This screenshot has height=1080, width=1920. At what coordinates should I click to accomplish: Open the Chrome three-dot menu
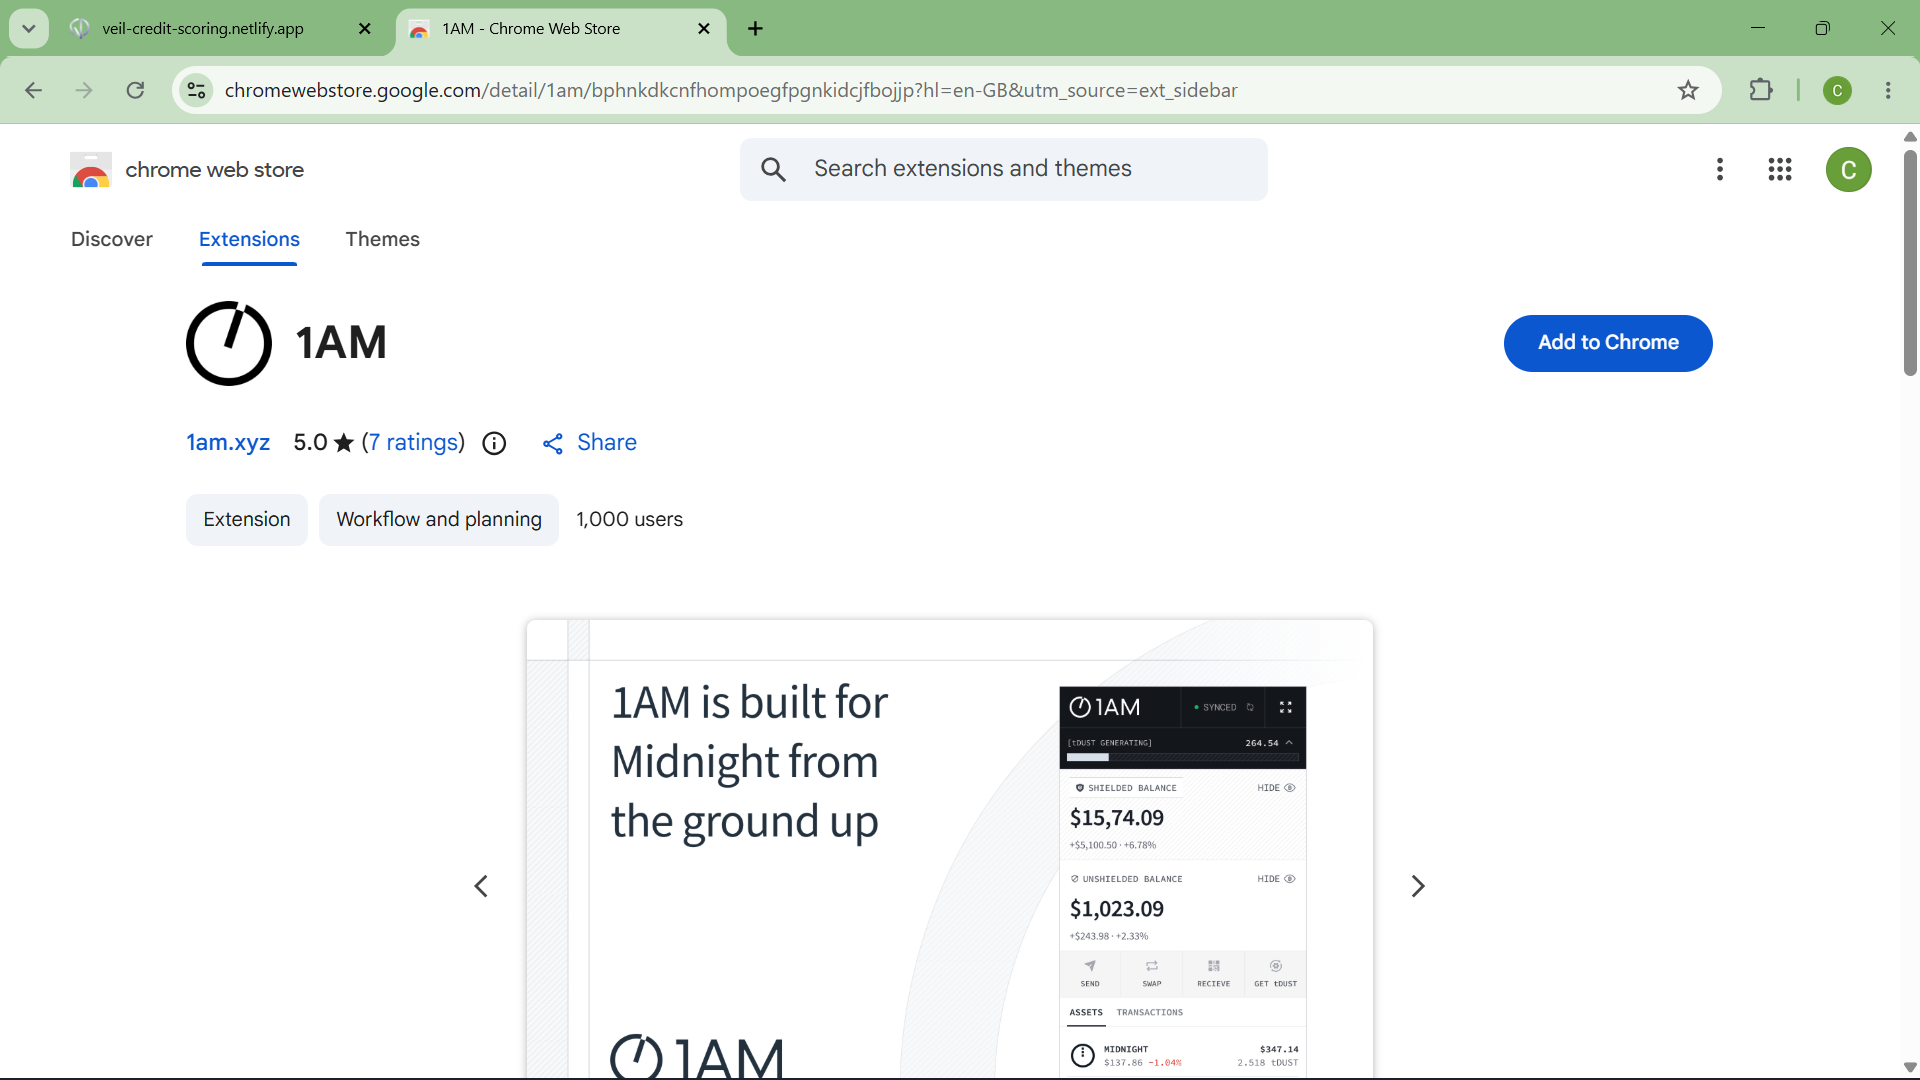point(1888,90)
